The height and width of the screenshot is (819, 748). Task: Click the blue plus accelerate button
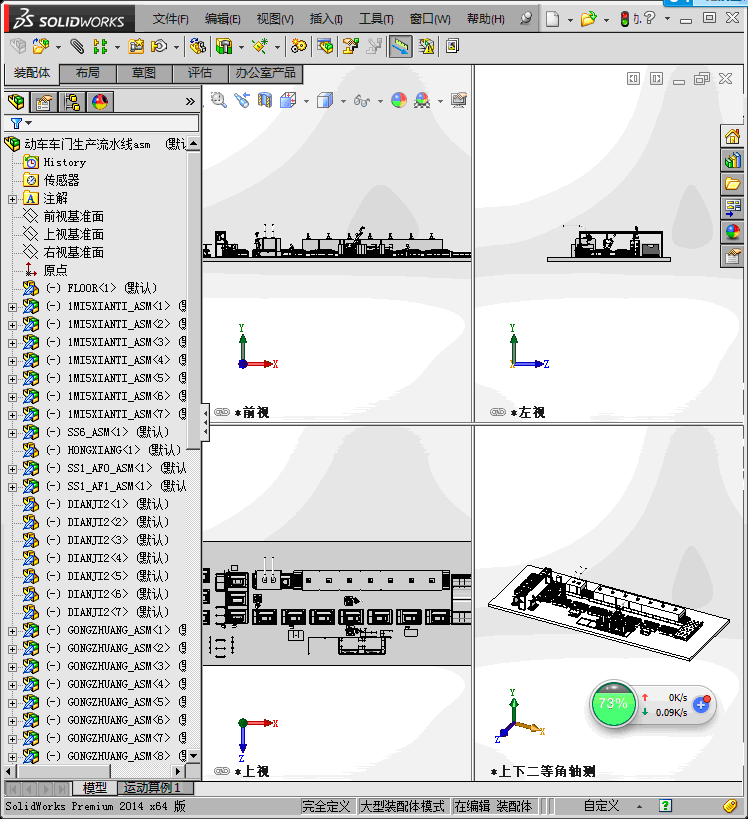(x=701, y=705)
